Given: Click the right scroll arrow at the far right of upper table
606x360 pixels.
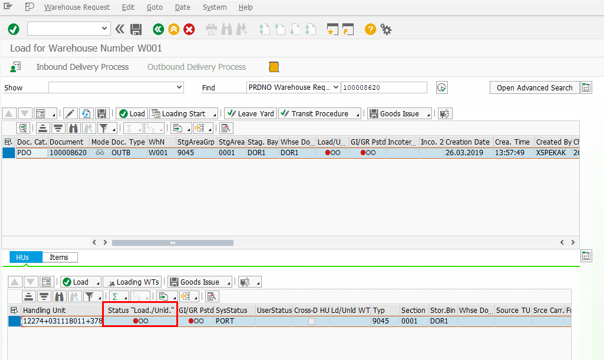Looking at the screenshot, I should [573, 242].
